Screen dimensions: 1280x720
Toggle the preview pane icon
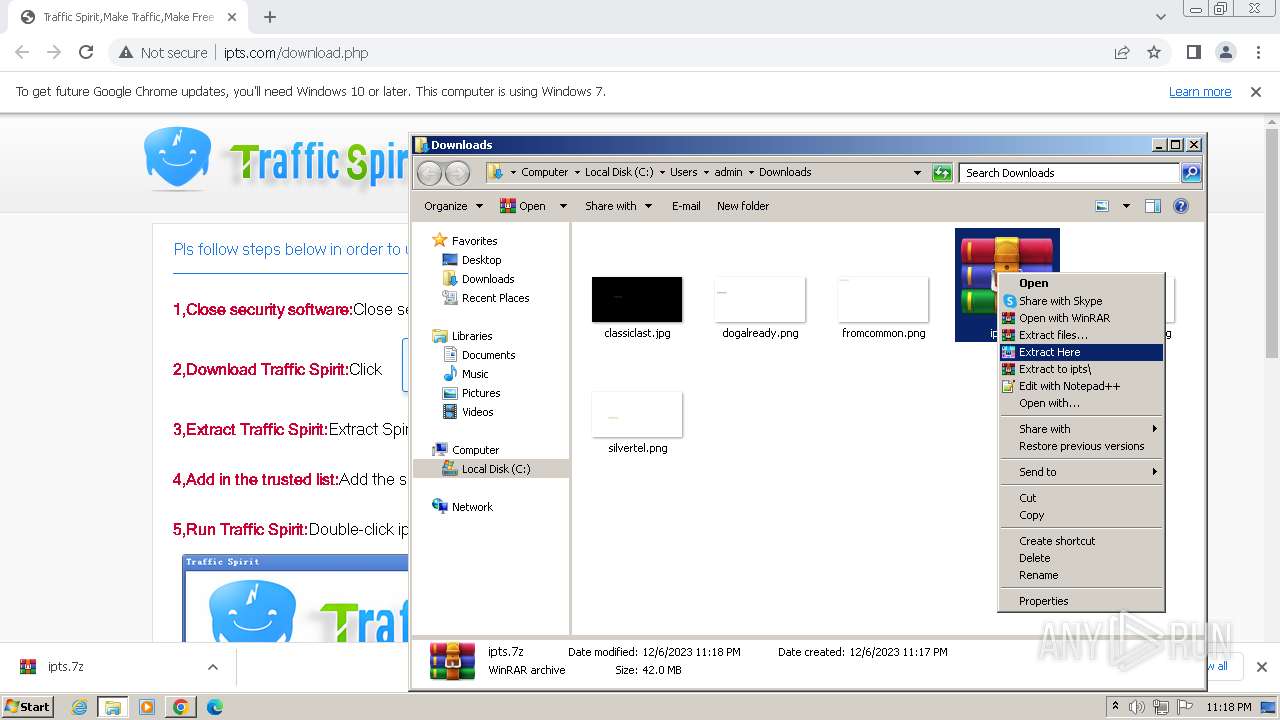pos(1153,206)
